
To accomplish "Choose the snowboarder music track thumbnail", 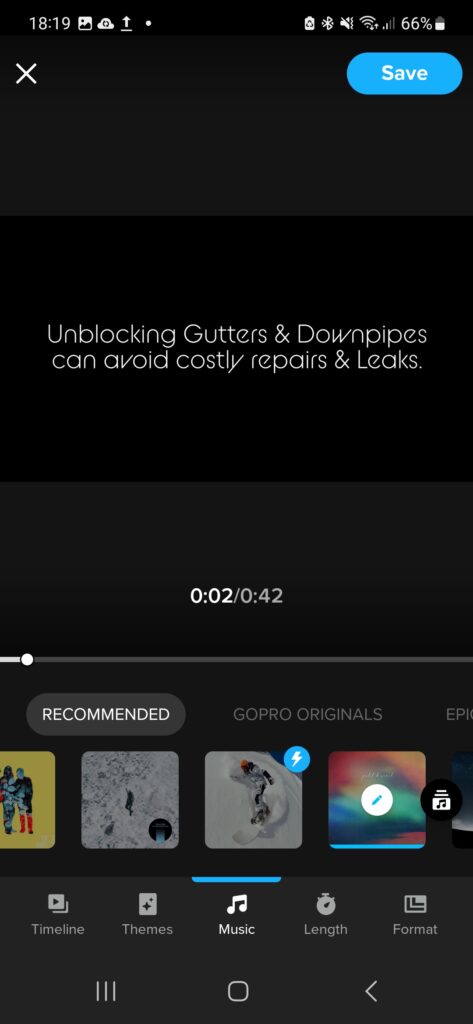I will pos(253,800).
